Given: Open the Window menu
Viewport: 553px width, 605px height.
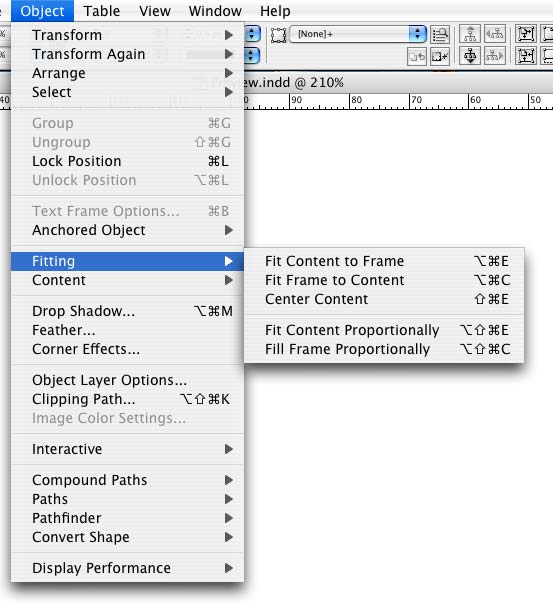Looking at the screenshot, I should point(215,11).
